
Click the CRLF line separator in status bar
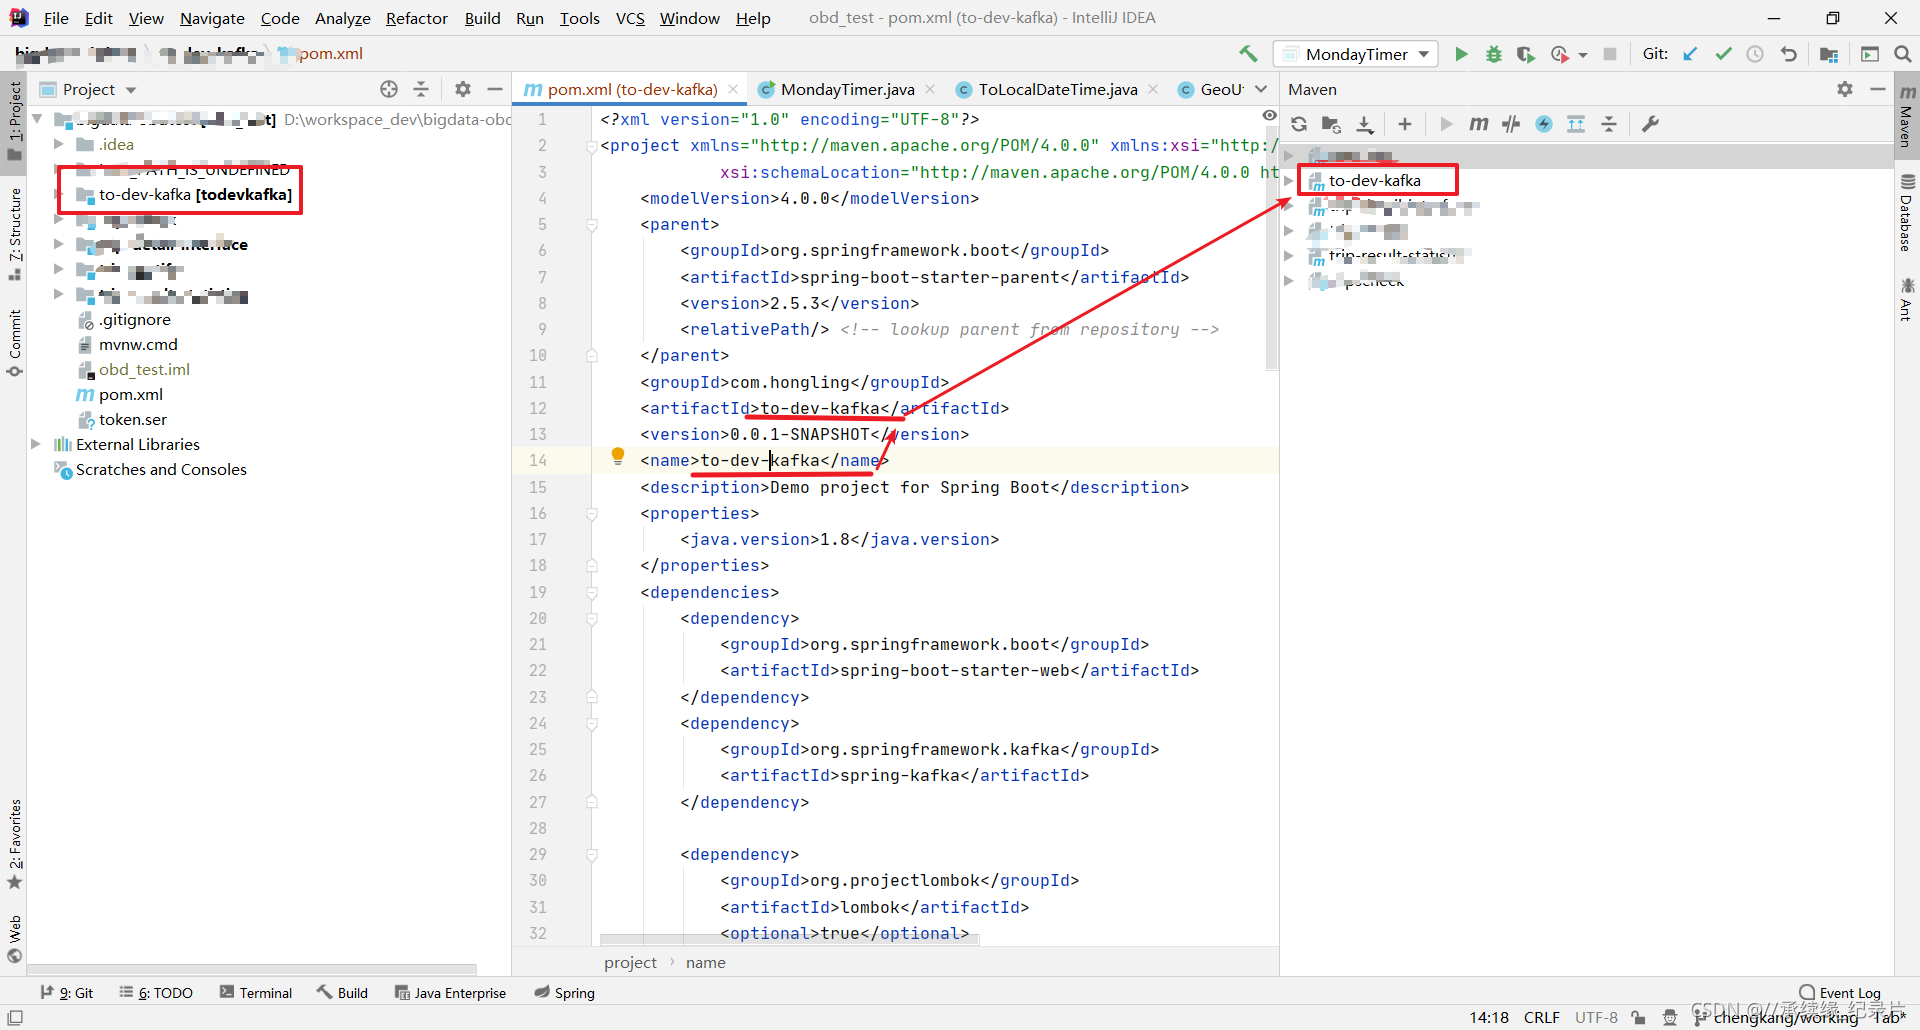pos(1541,1017)
